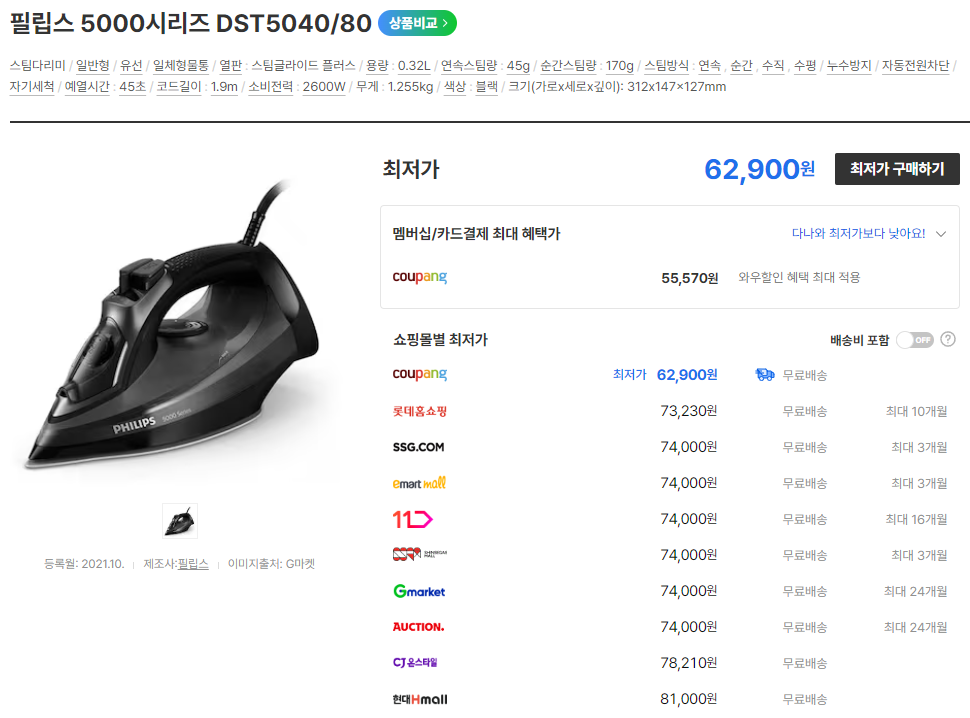Open the Gmarket mall logo
Image resolution: width=970 pixels, height=718 pixels.
pyautogui.click(x=419, y=591)
